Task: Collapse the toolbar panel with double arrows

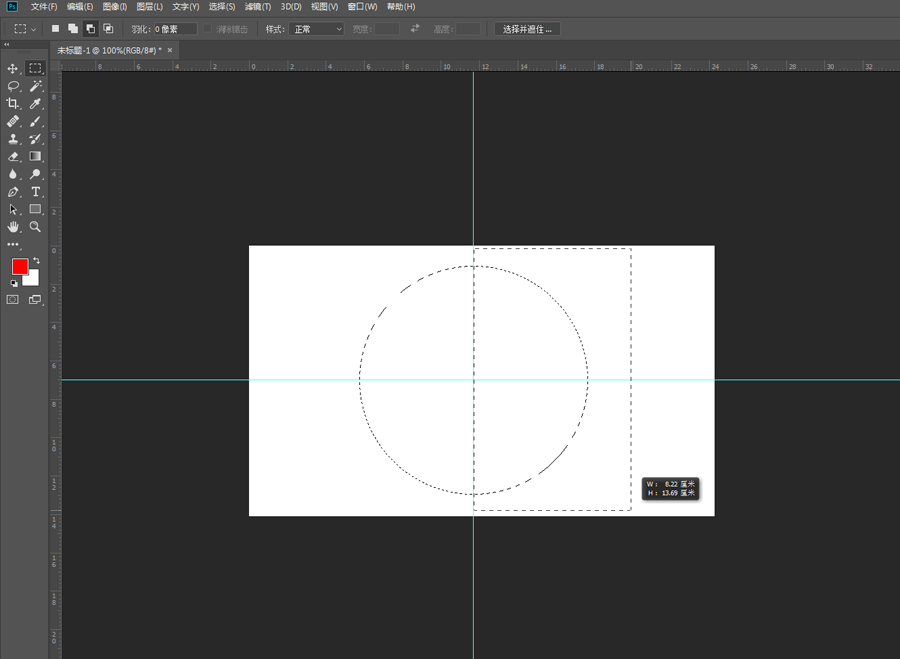Action: point(6,44)
